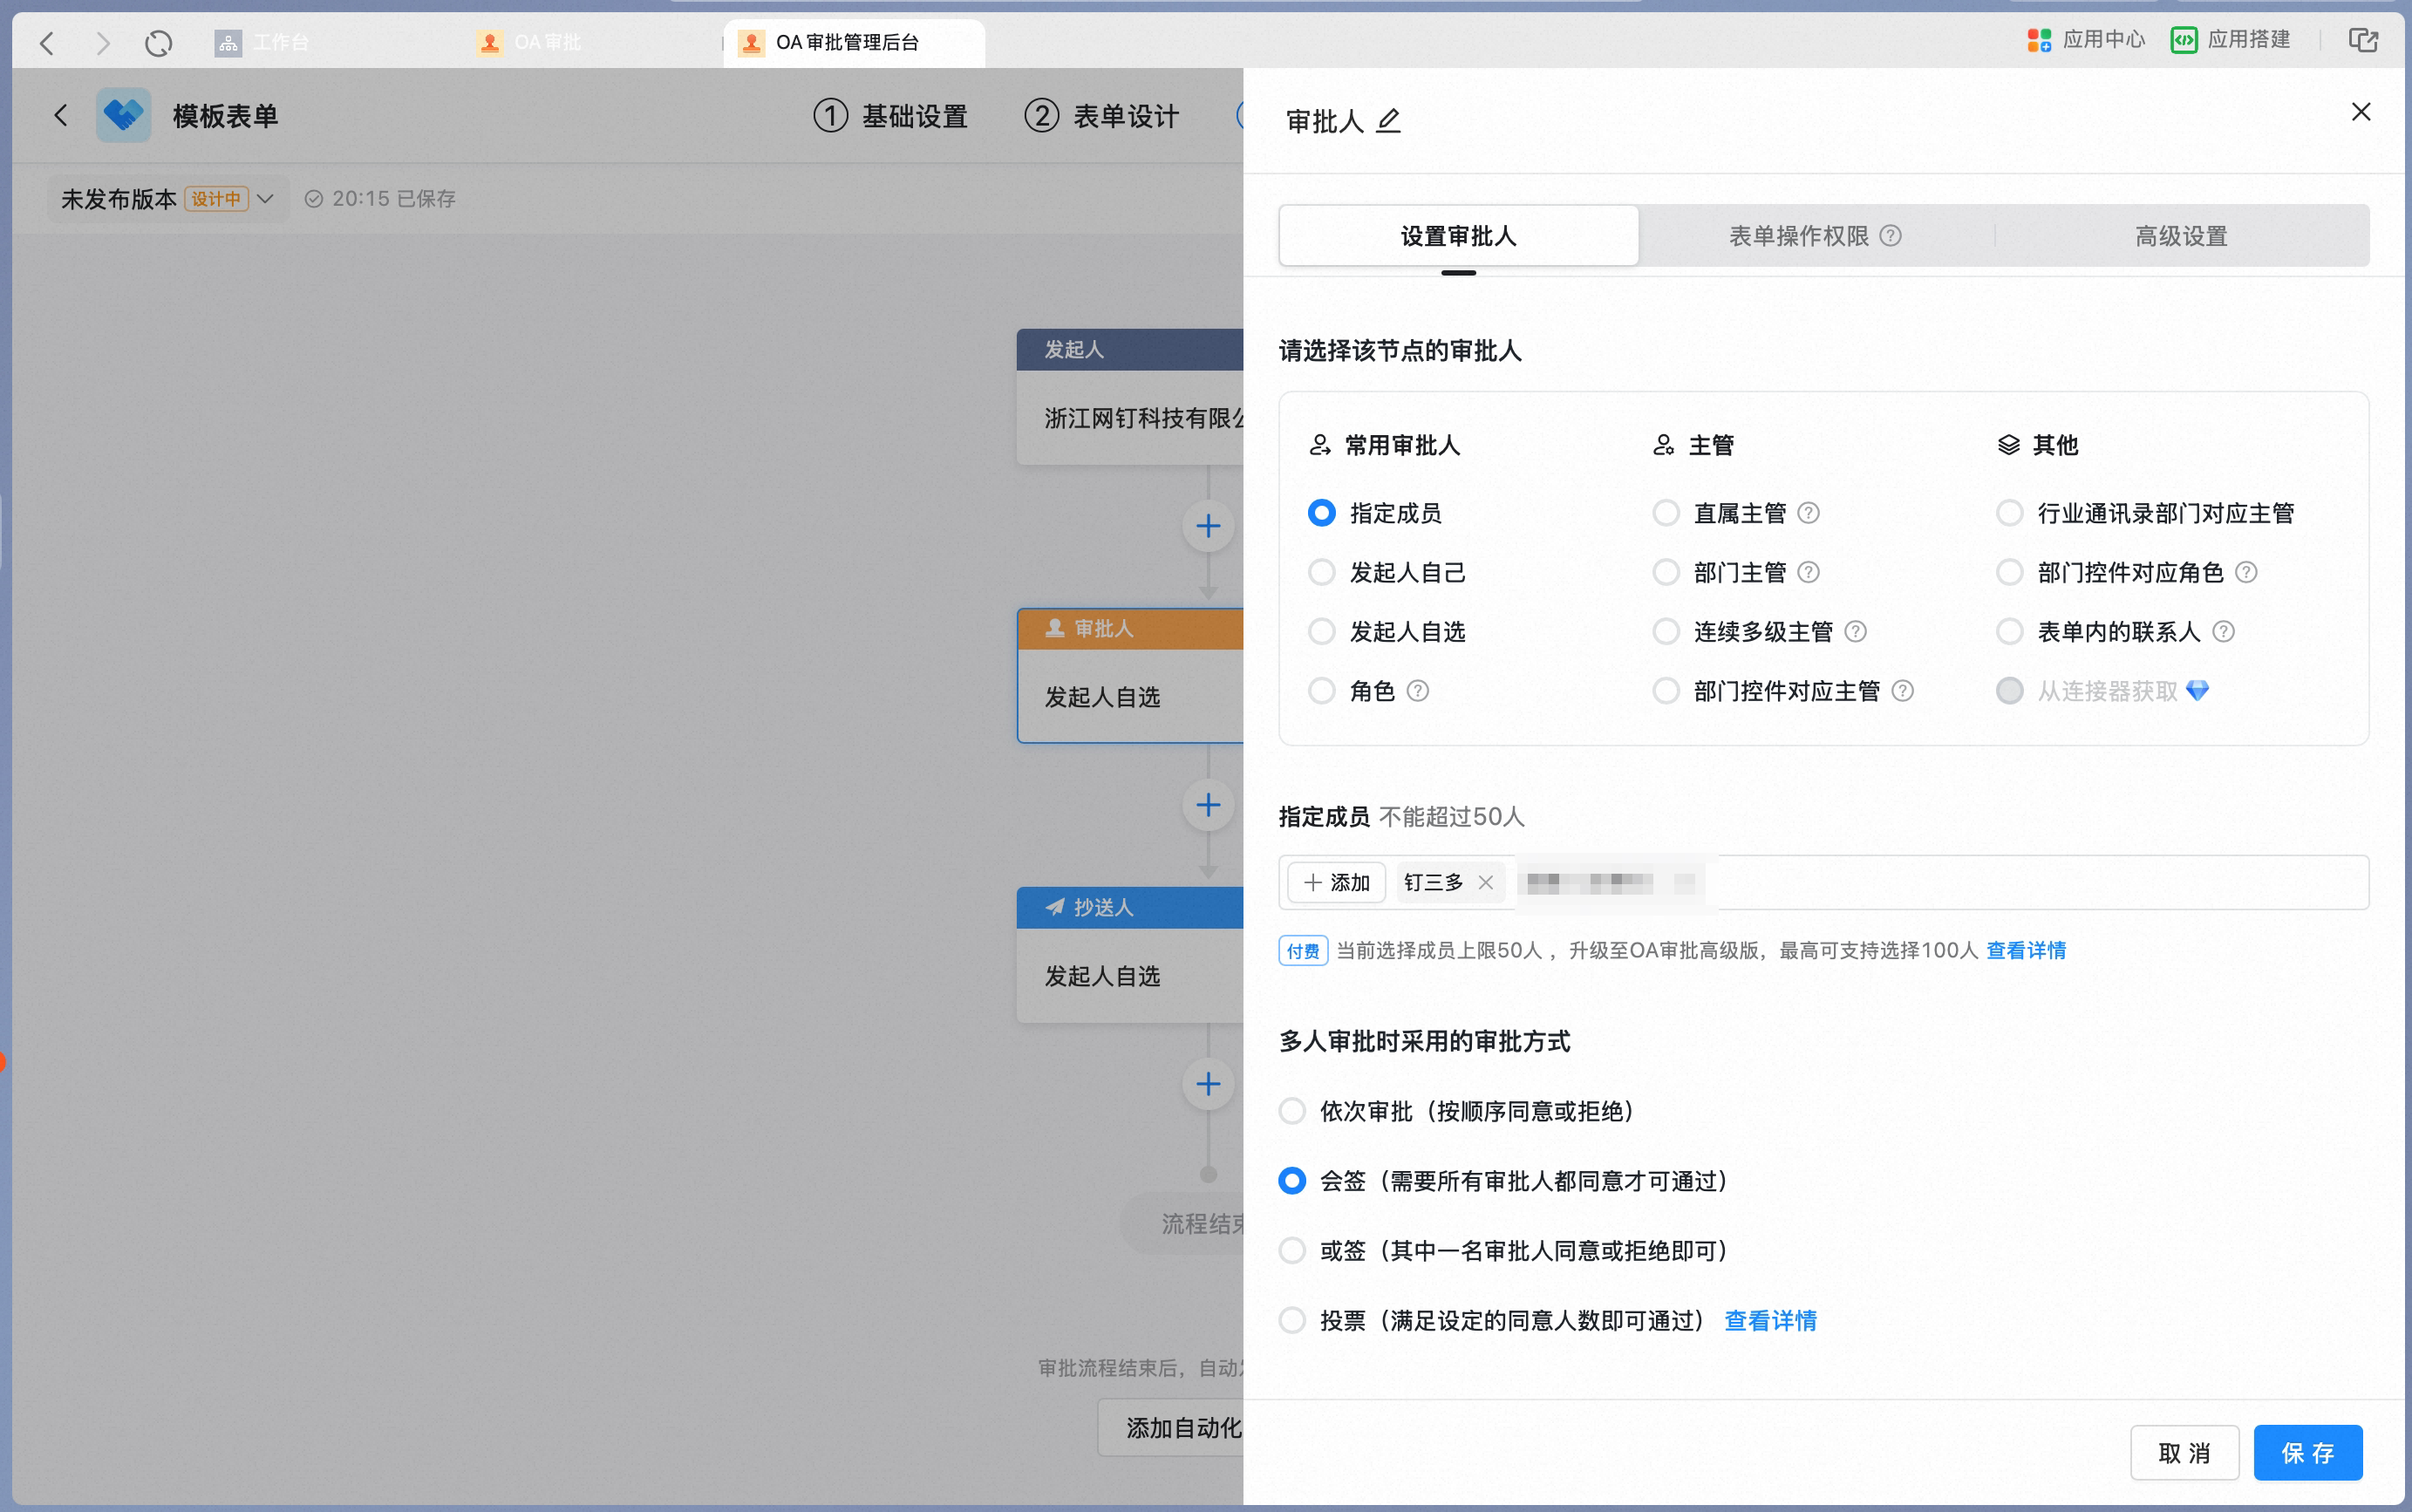This screenshot has height=1512, width=2412.
Task: Select the 发起人自己 radio option
Action: pos(1322,572)
